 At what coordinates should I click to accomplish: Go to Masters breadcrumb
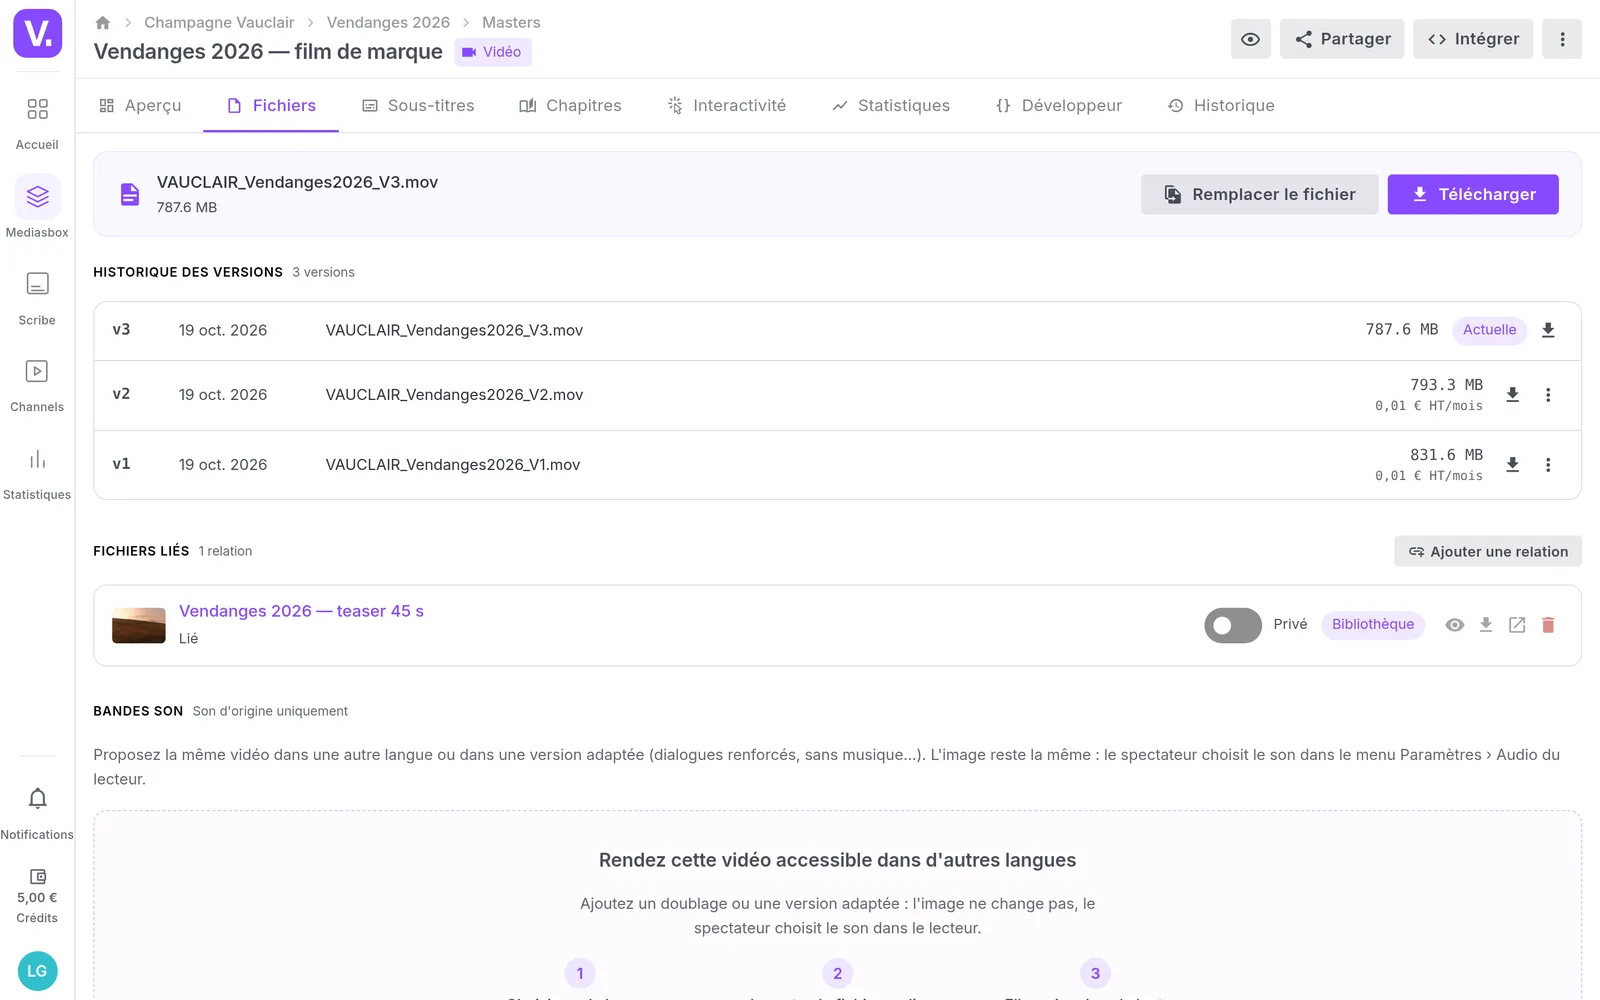511,22
